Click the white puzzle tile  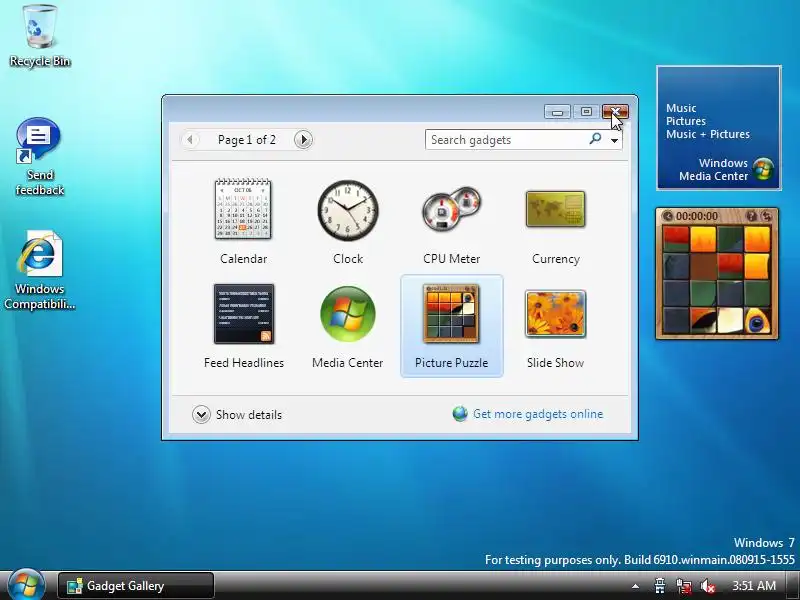[730, 320]
